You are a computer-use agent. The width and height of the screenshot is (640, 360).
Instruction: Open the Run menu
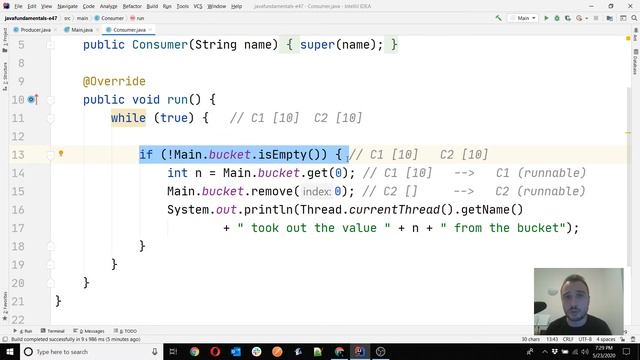(x=167, y=6)
